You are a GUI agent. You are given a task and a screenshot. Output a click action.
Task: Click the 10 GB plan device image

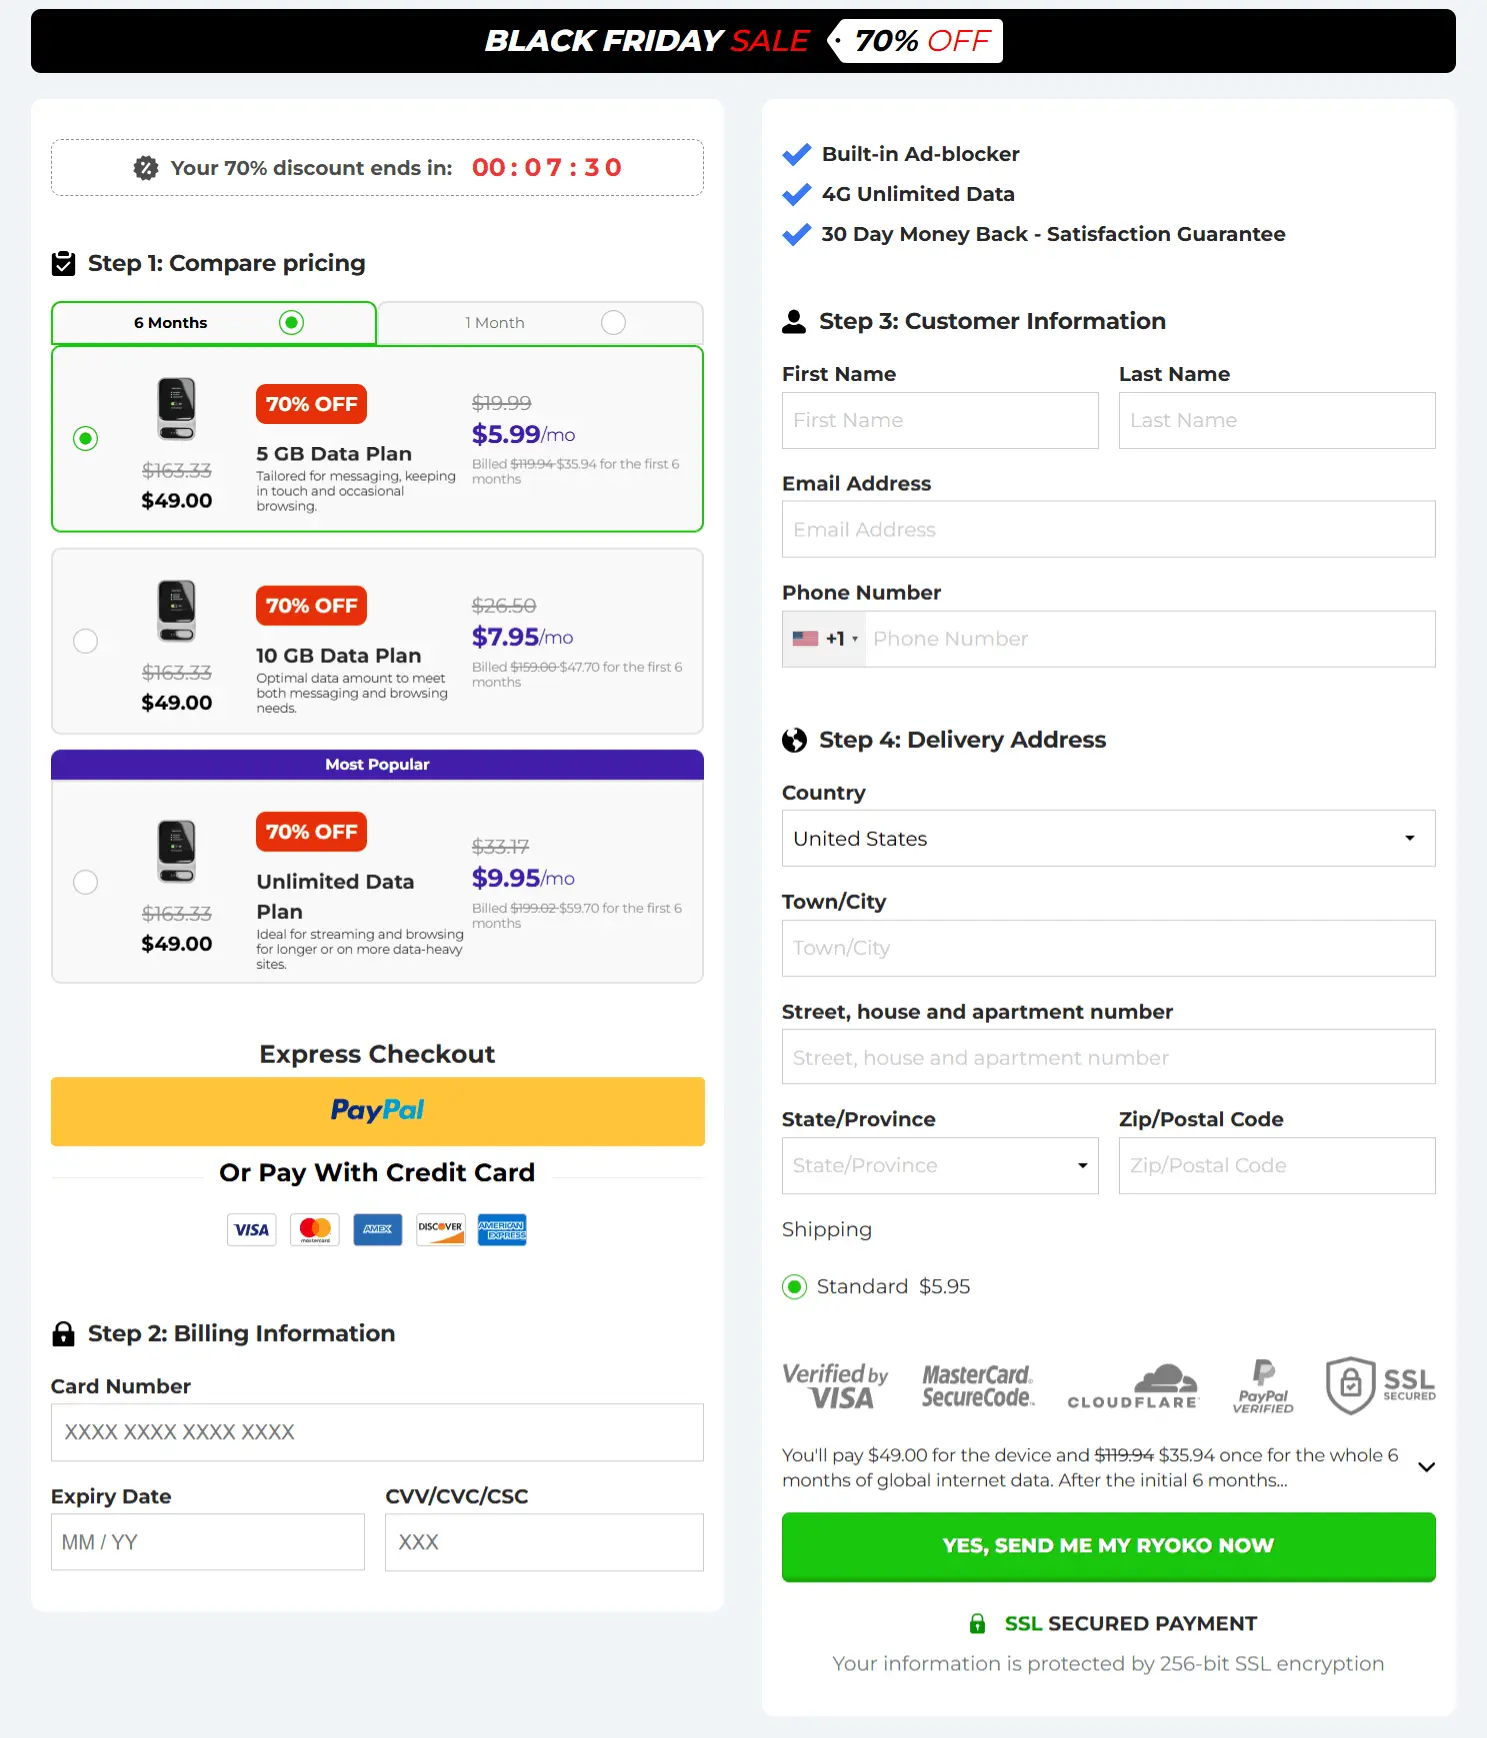(x=177, y=610)
